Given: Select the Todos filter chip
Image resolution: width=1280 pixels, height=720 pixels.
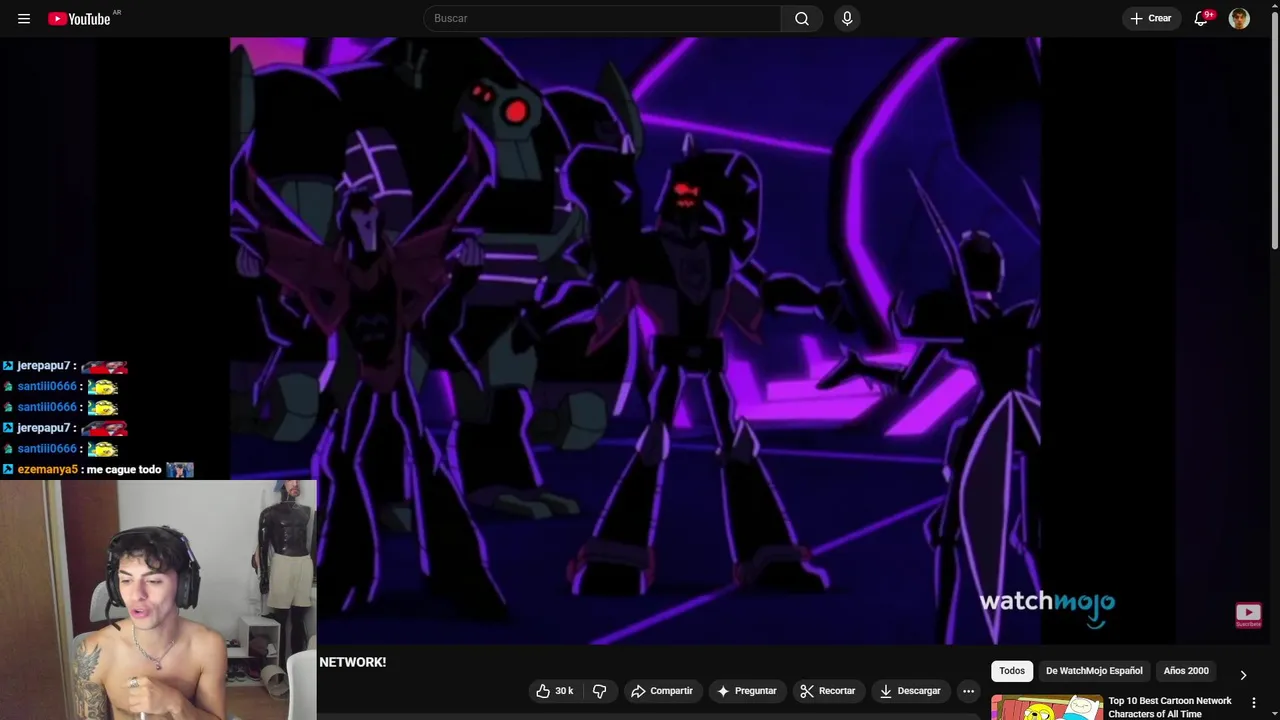Looking at the screenshot, I should (1012, 671).
